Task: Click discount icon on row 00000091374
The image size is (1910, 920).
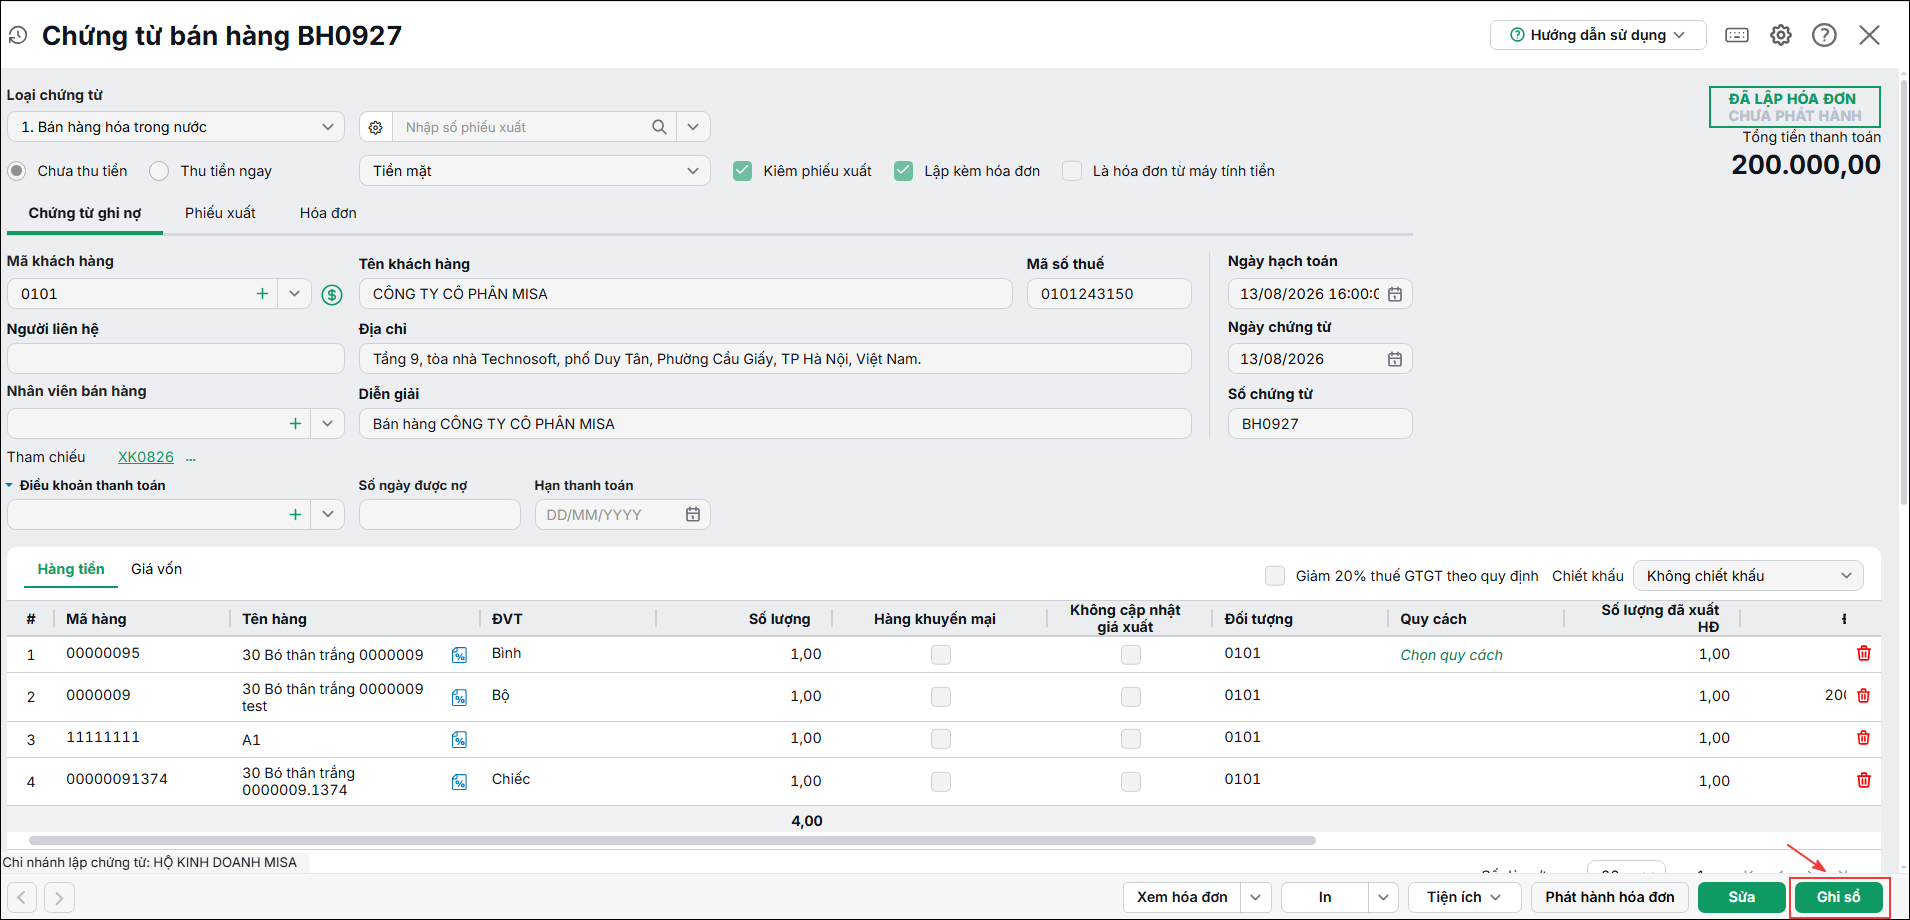Action: pos(459,782)
